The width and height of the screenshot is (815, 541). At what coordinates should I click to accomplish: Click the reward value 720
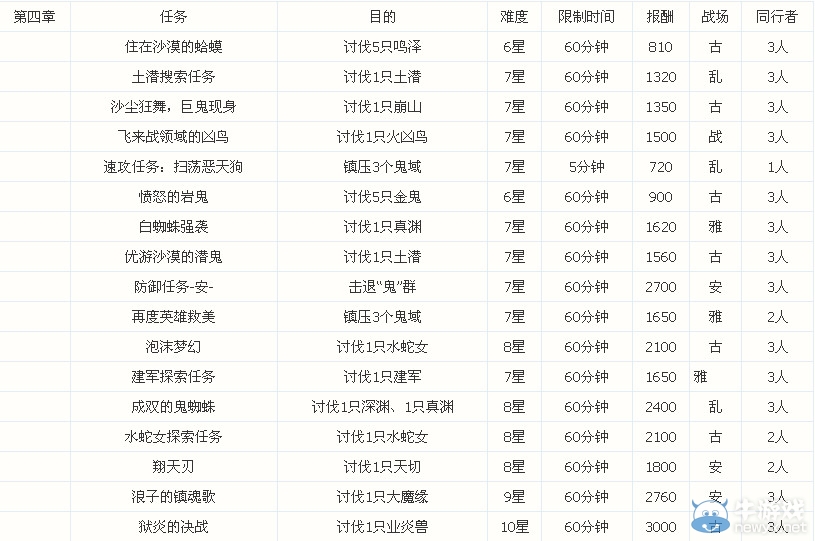click(x=661, y=167)
